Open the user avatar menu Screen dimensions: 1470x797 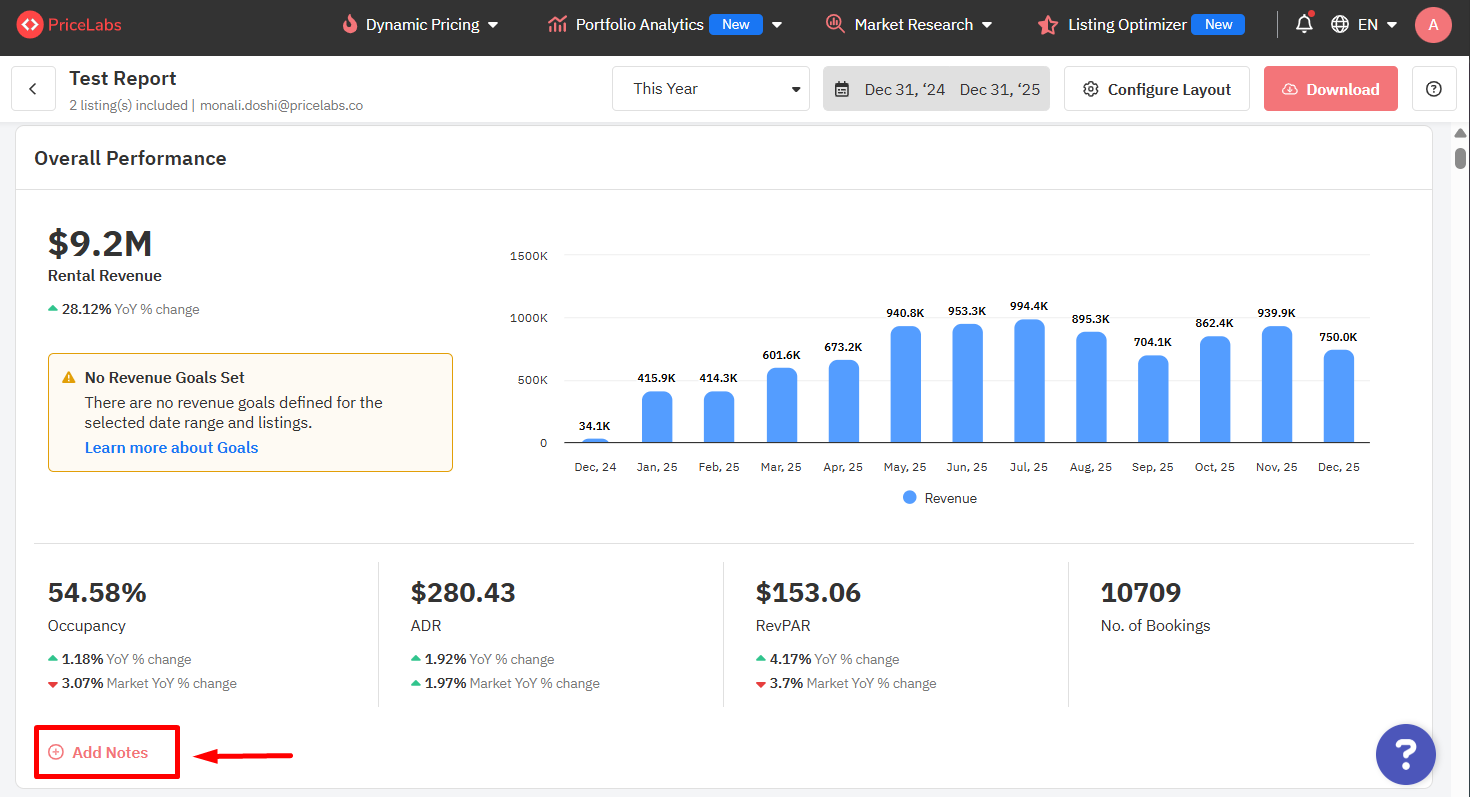click(x=1433, y=25)
